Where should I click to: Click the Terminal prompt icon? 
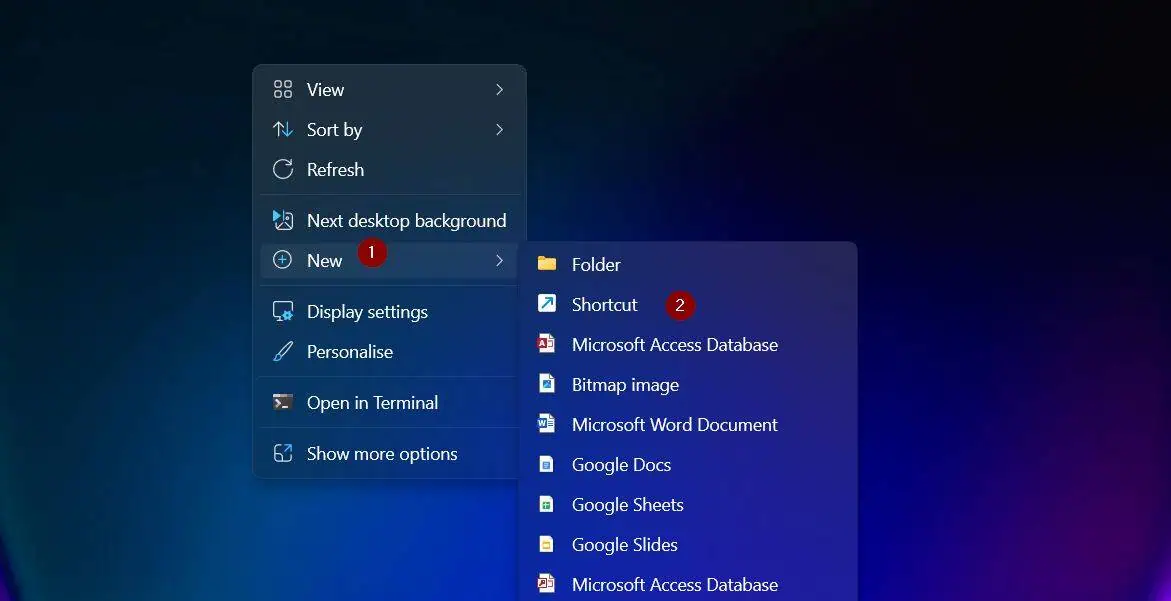point(282,402)
